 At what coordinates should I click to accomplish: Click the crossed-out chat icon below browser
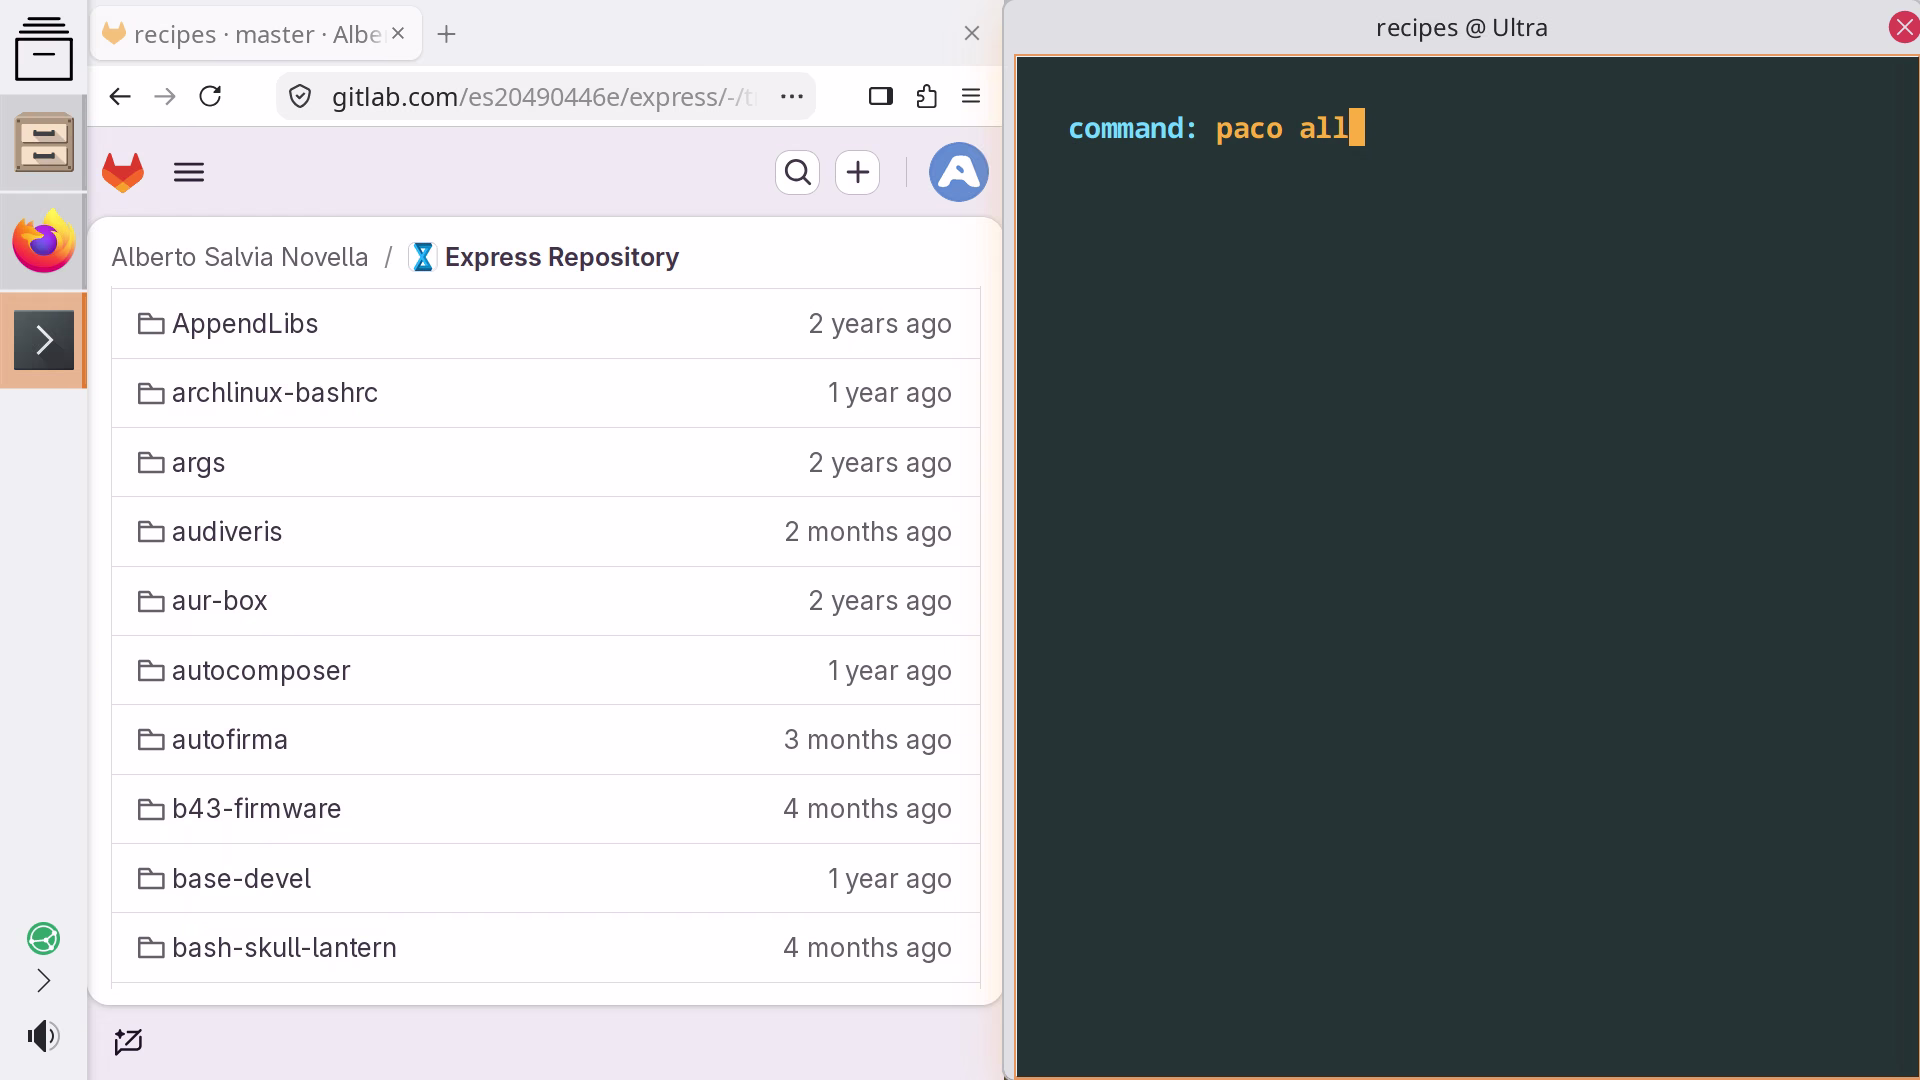[x=128, y=1042]
